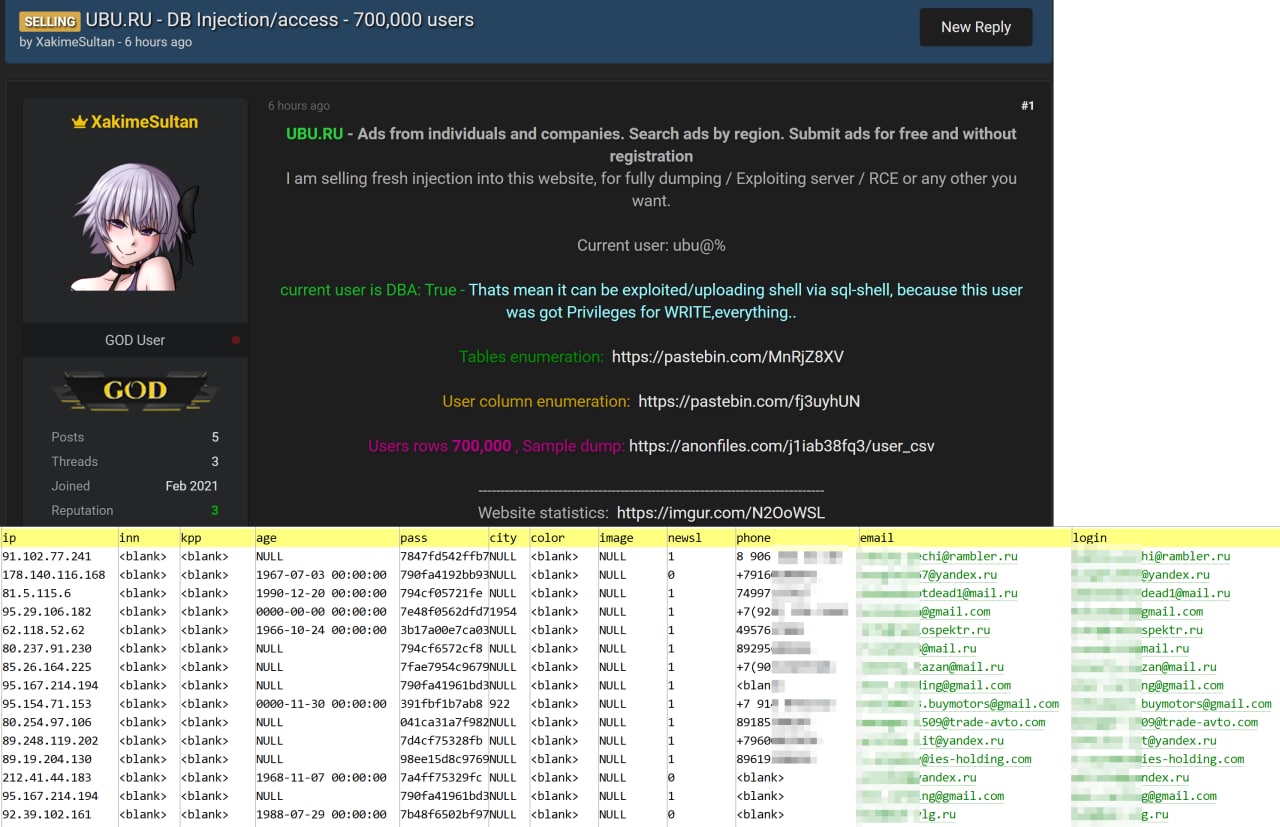Select the image column header
Image resolution: width=1280 pixels, height=827 pixels.
click(x=631, y=537)
